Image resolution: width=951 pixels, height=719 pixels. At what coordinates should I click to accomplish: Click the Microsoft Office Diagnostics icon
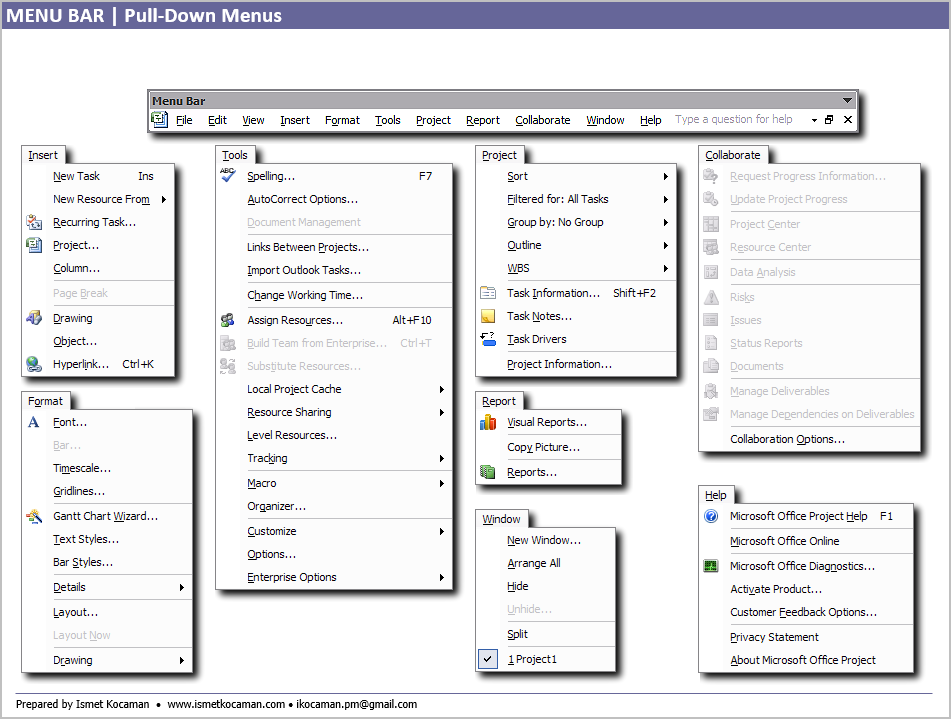(x=711, y=566)
